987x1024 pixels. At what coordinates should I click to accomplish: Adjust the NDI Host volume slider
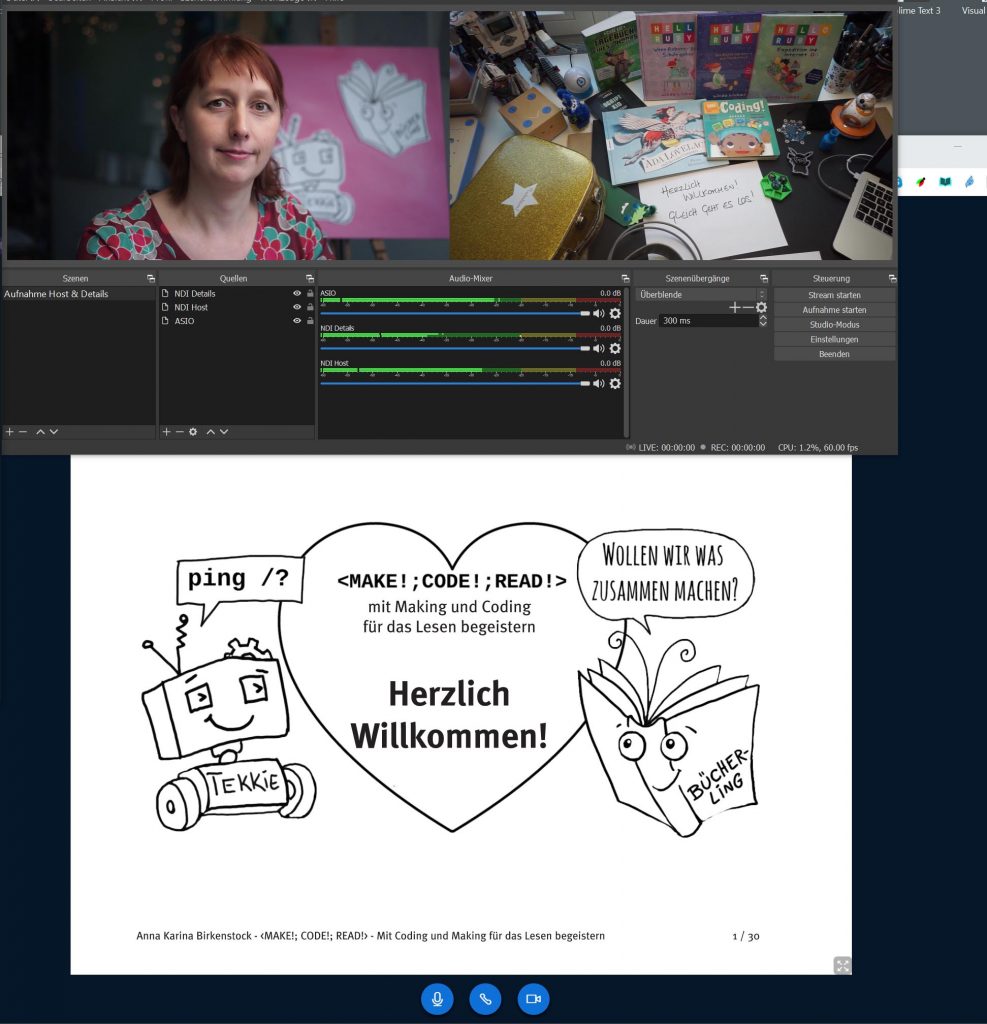coord(455,383)
